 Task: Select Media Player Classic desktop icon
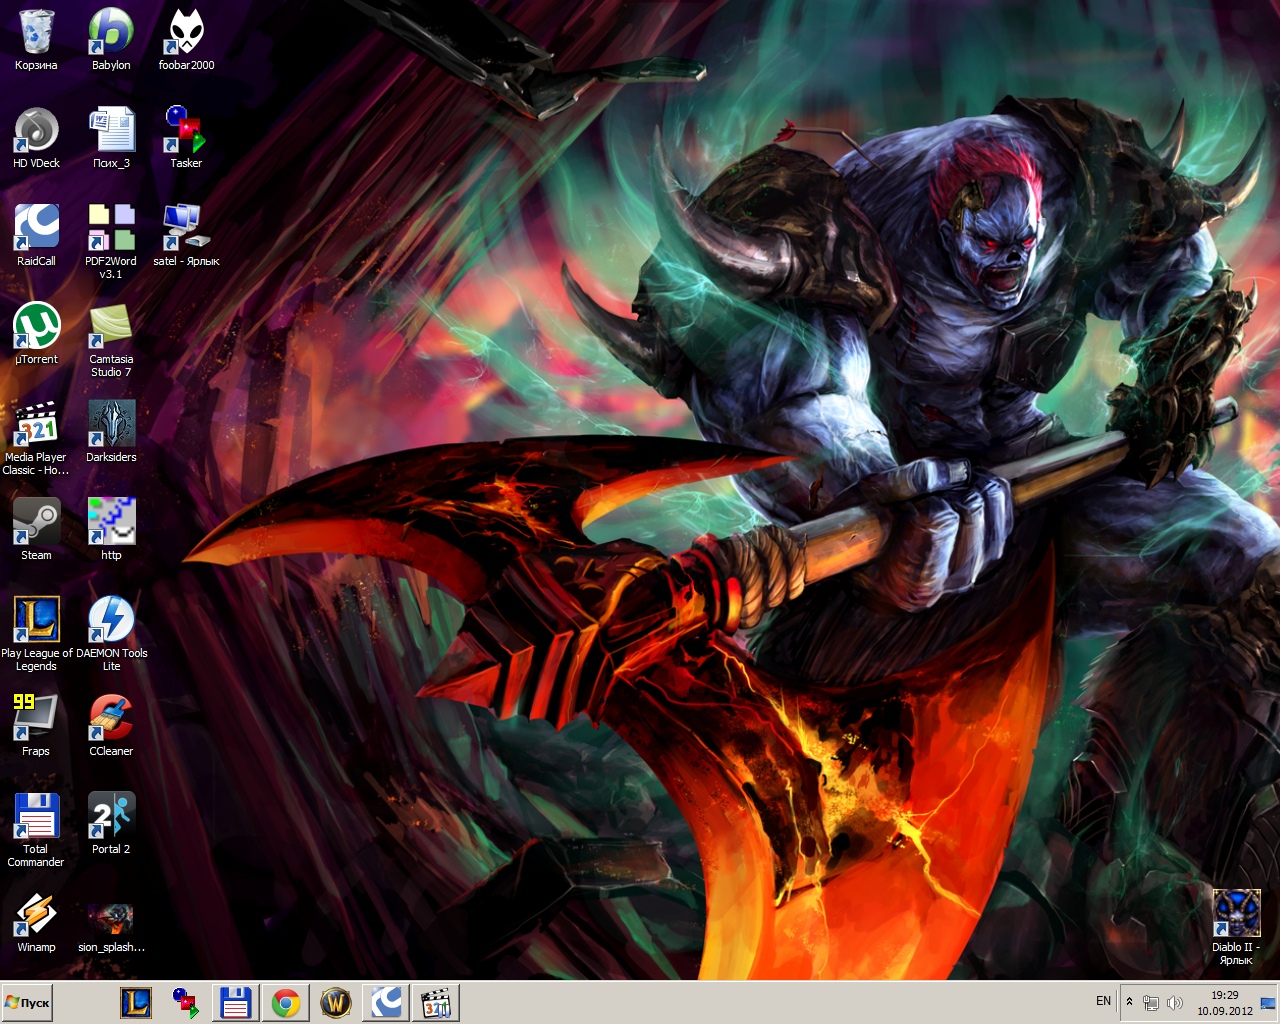tap(36, 438)
